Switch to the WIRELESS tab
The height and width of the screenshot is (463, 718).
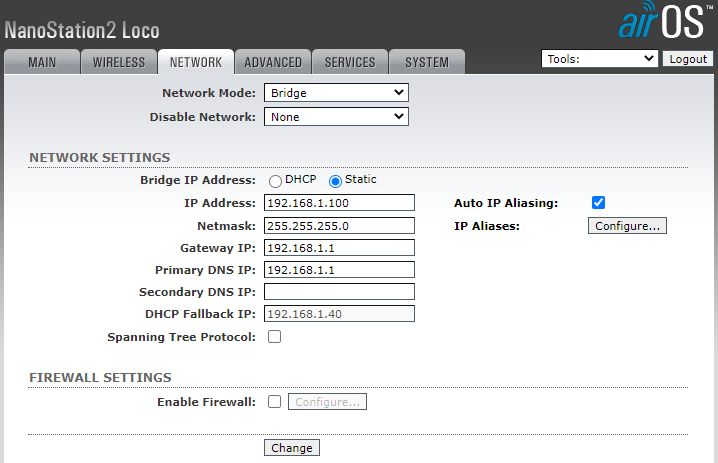[119, 62]
